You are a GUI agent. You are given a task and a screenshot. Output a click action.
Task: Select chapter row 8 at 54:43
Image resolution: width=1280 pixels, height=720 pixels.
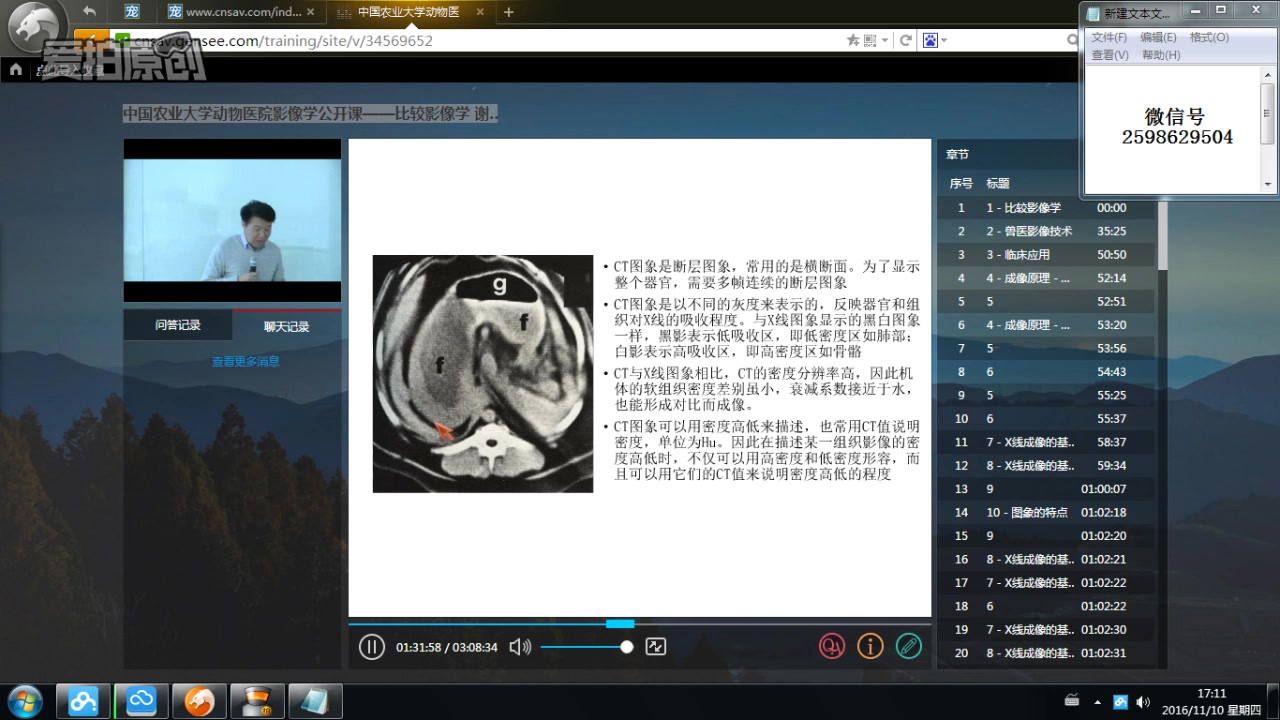pos(1046,372)
